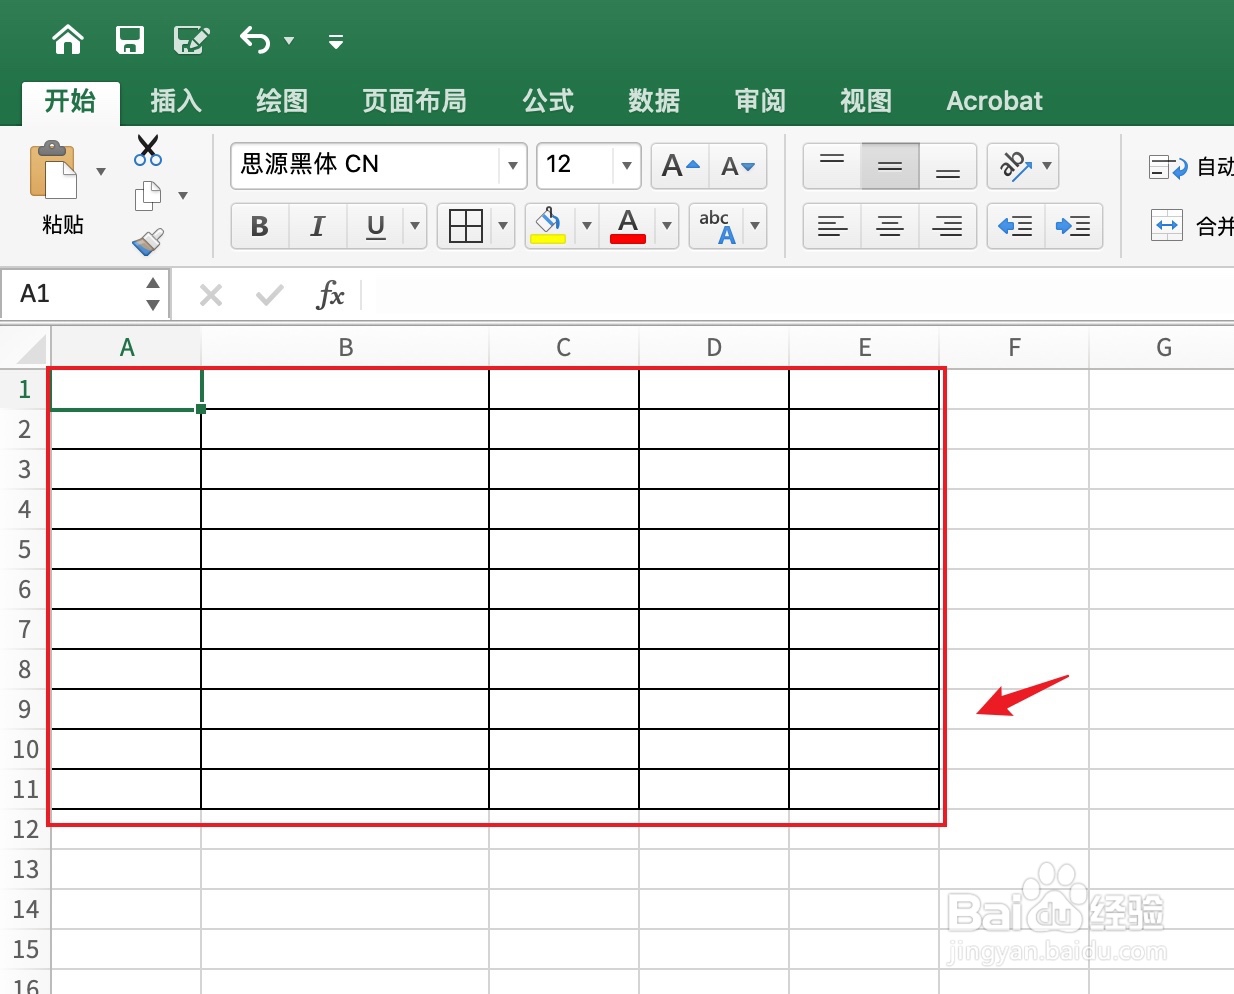The height and width of the screenshot is (994, 1234).
Task: Toggle underline formatting
Action: coord(376,226)
